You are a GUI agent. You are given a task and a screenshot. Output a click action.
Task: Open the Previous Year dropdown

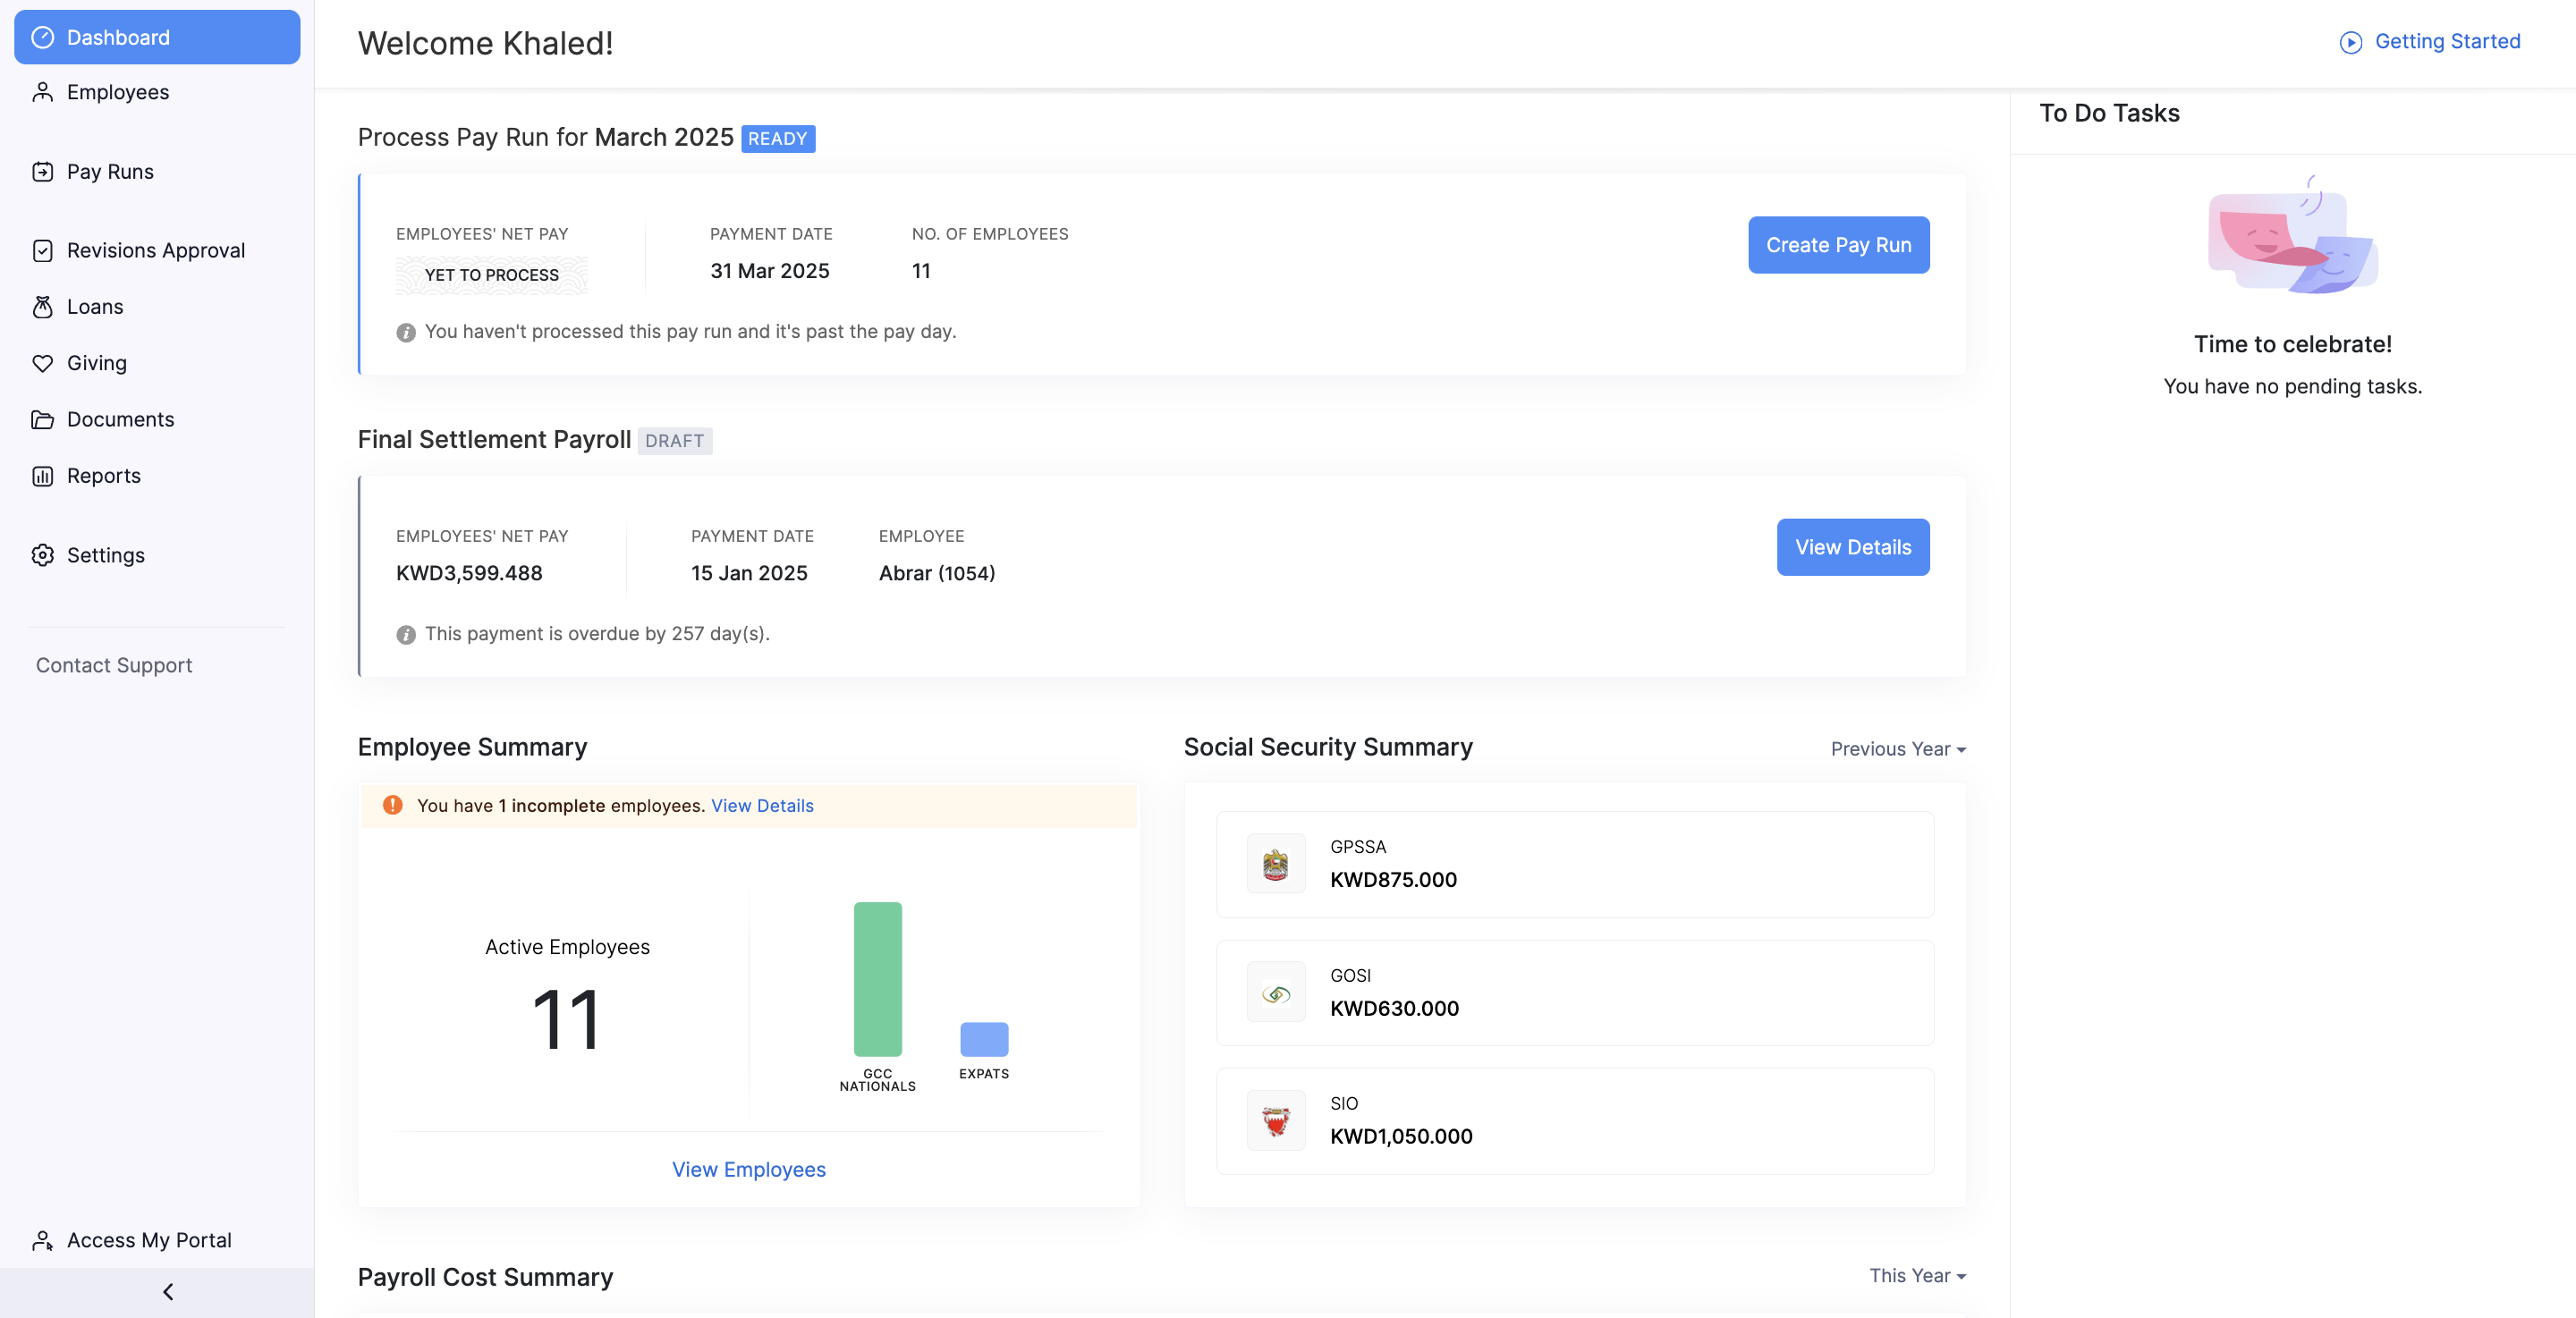[1897, 749]
